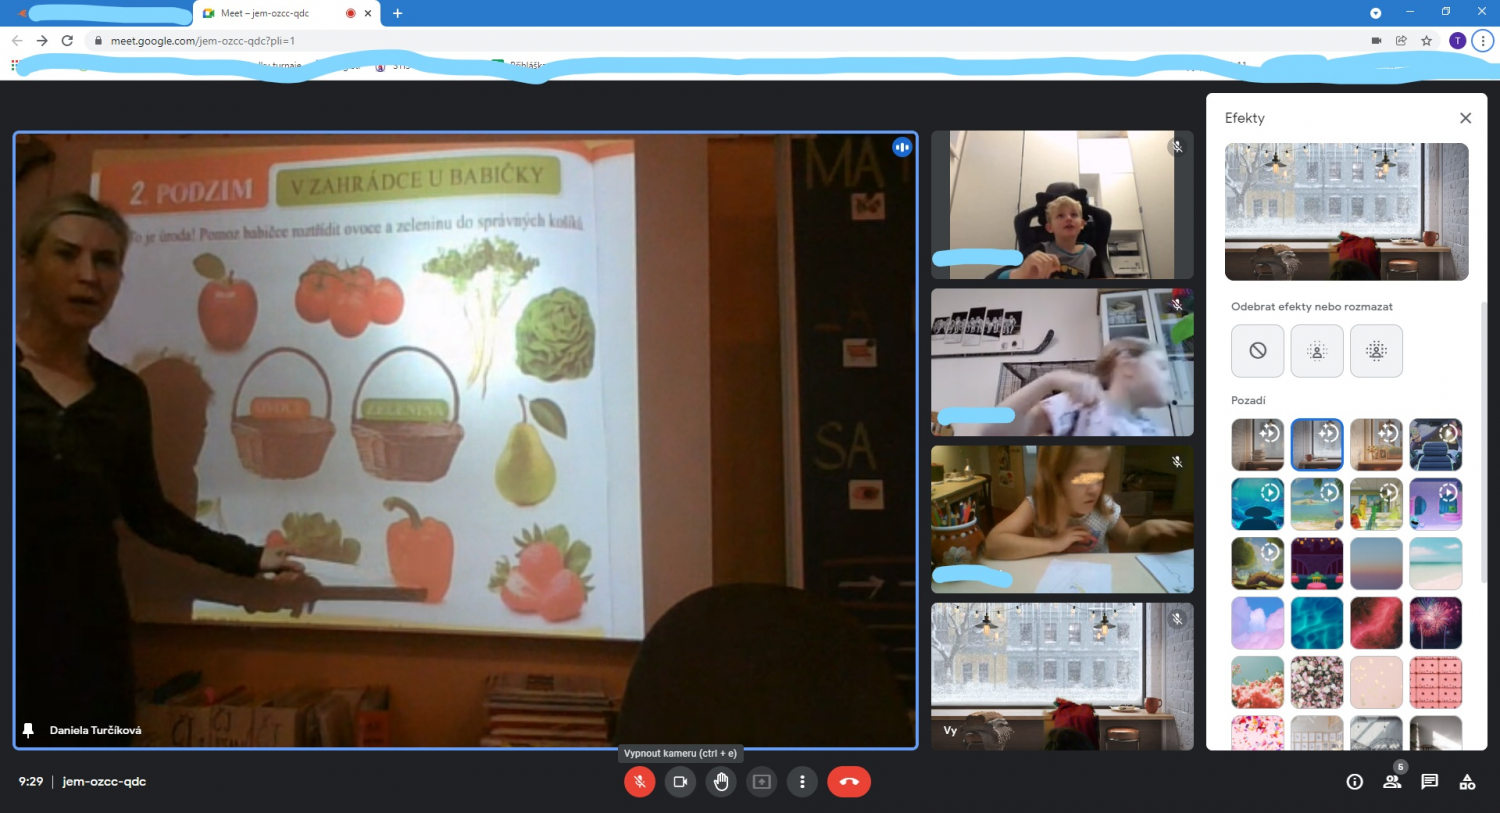
Task: Apply strong background blur
Action: point(1376,351)
